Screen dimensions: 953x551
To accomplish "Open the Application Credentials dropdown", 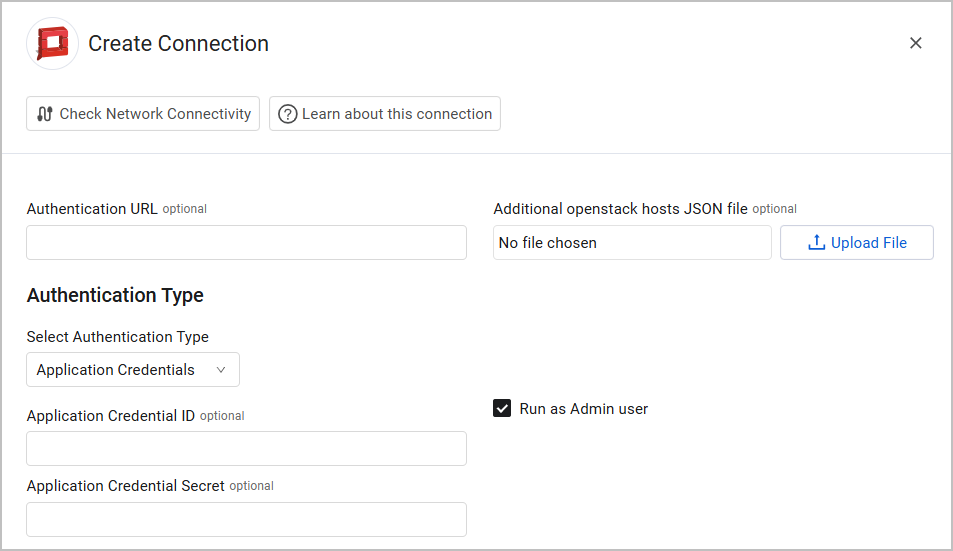I will pos(132,370).
